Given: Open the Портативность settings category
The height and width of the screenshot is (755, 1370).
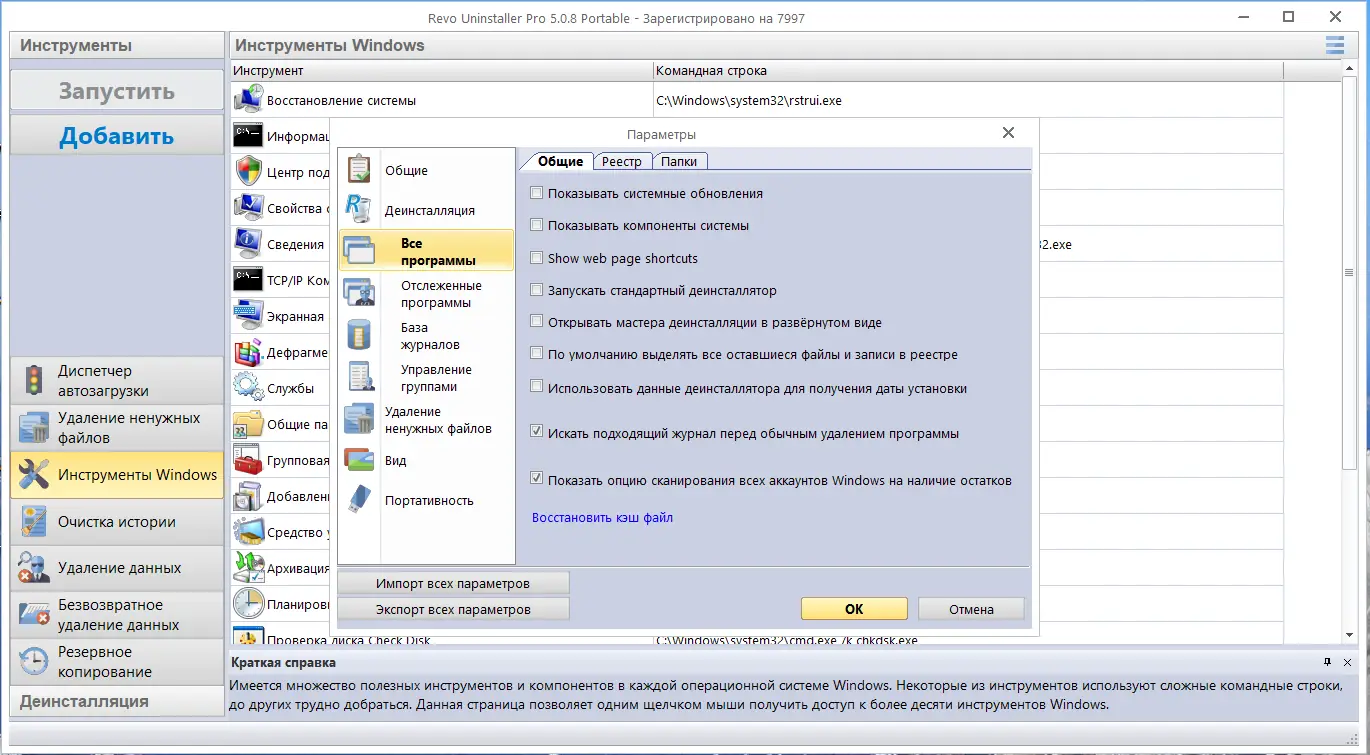Looking at the screenshot, I should click(x=426, y=501).
